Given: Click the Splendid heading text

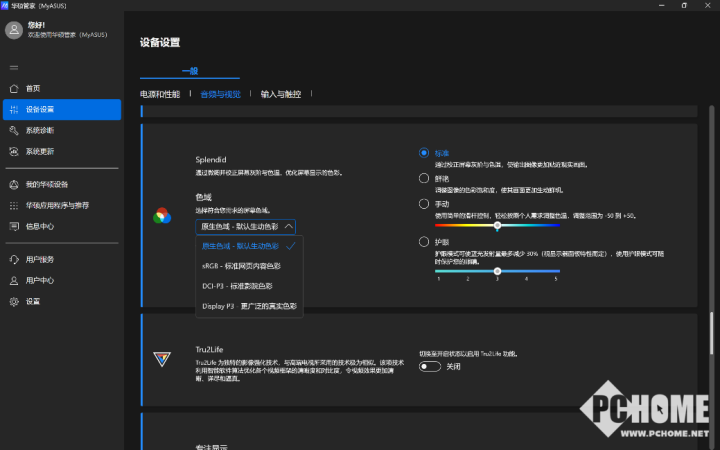Looking at the screenshot, I should pyautogui.click(x=211, y=160).
